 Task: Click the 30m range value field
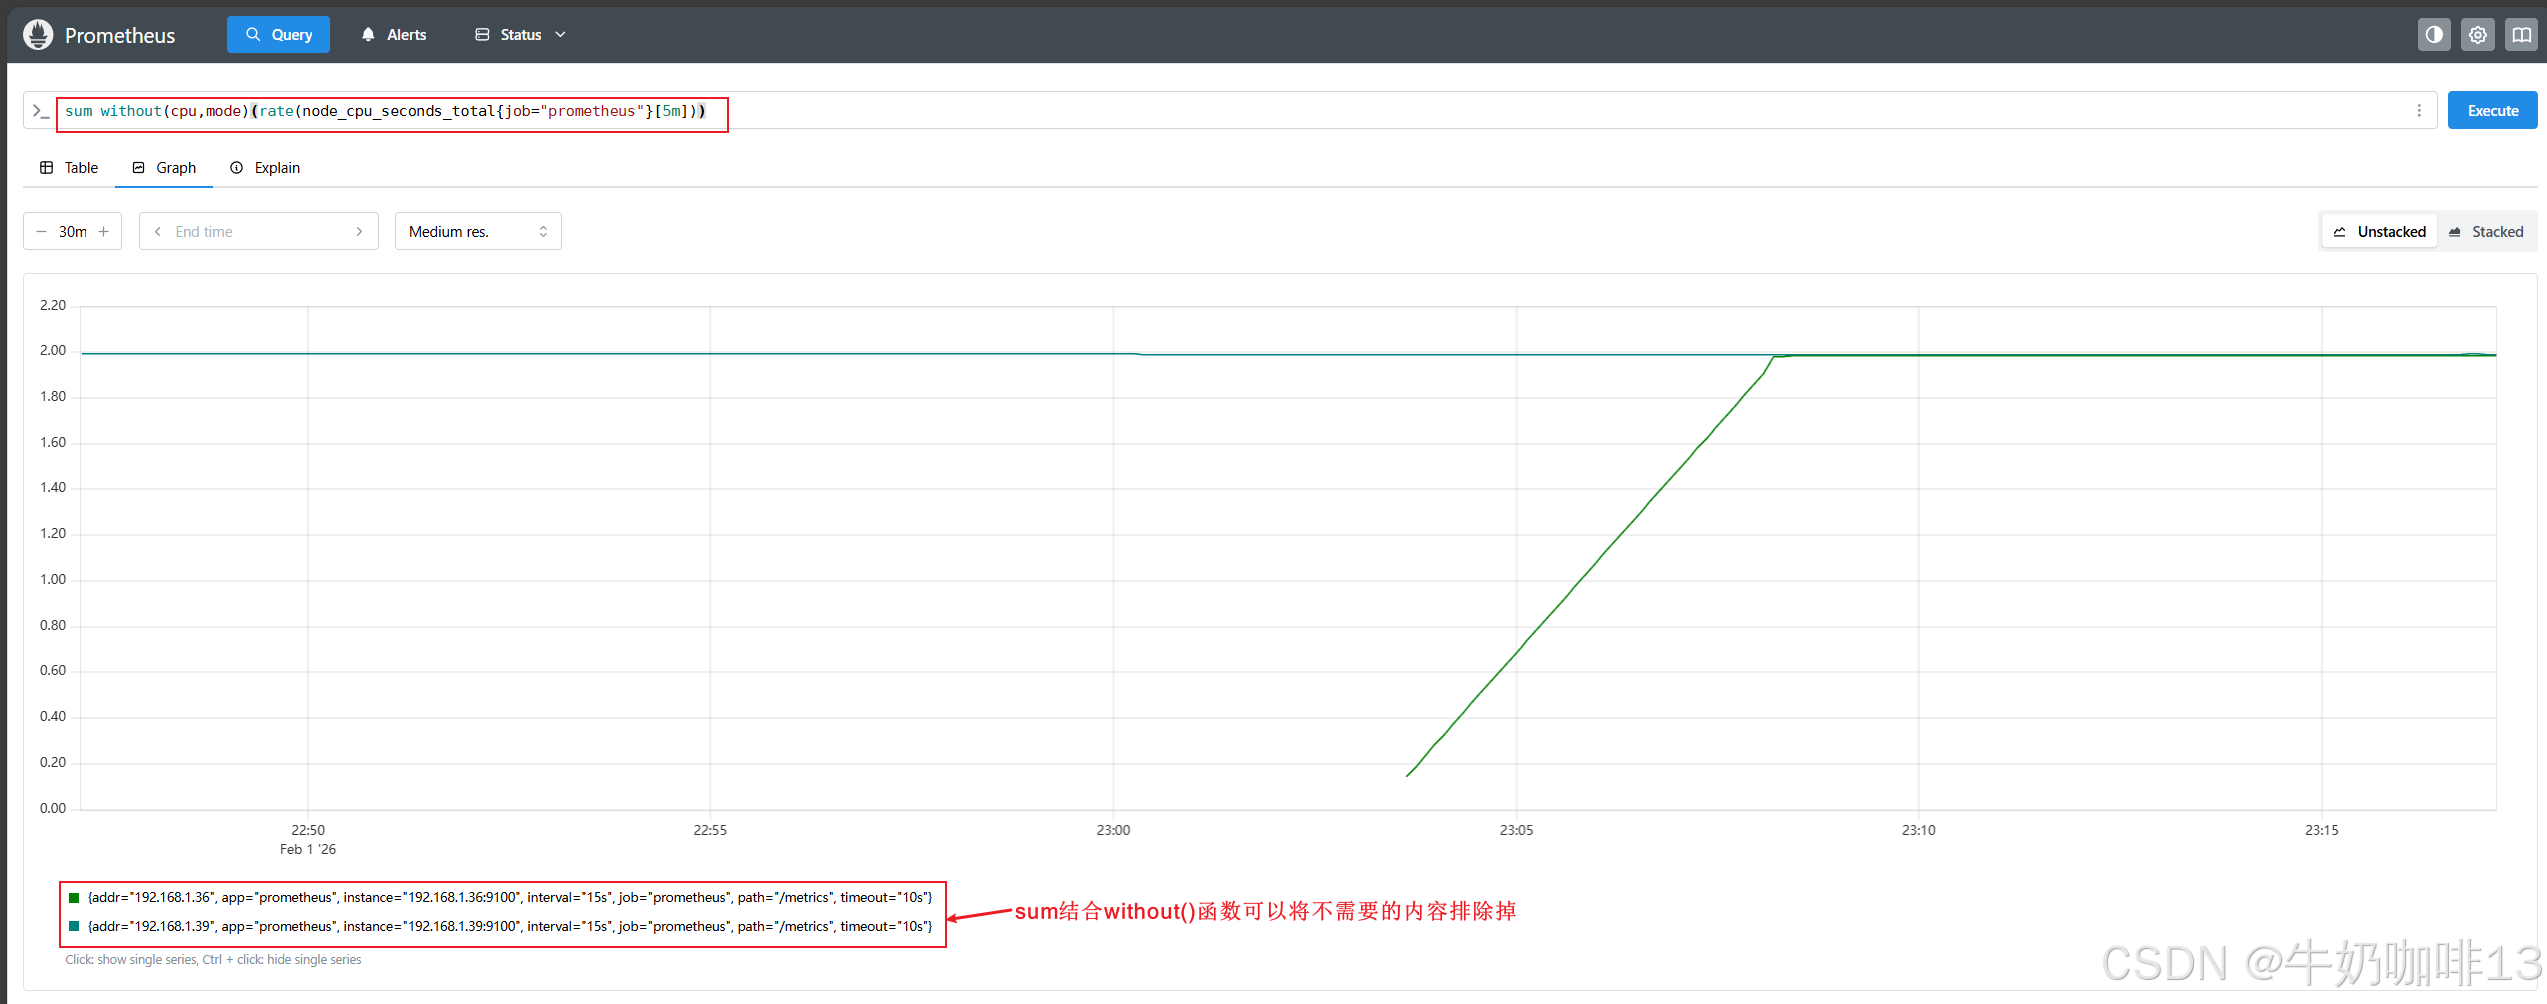[72, 232]
